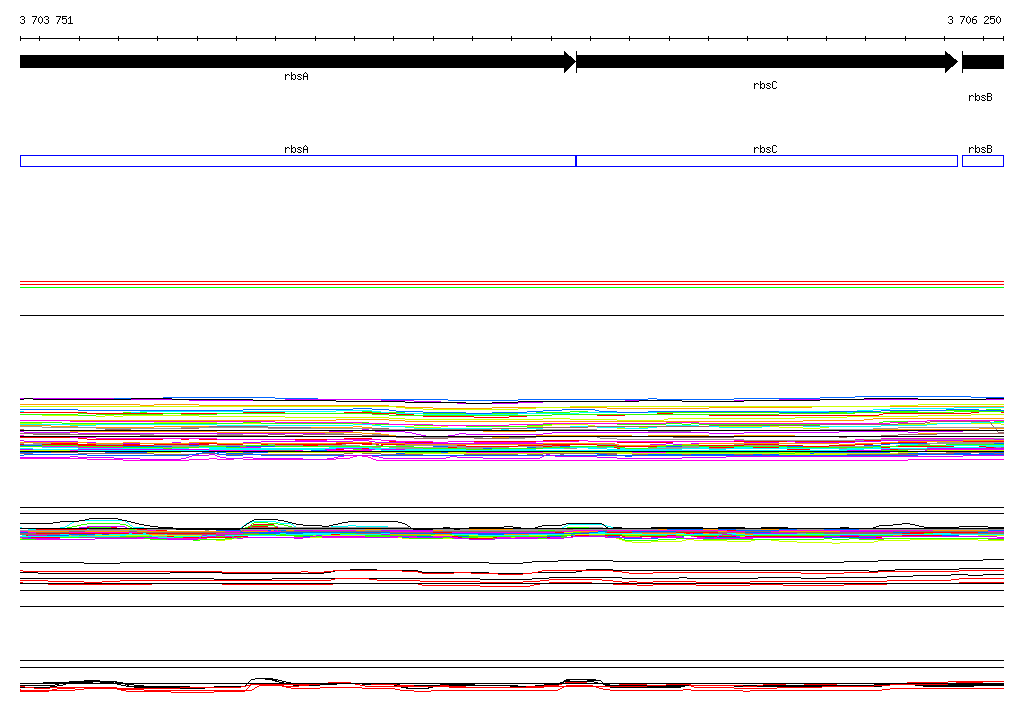Screen dimensions: 1024x714
Task: Click the rbsC label above the blue box
Action: 765,149
